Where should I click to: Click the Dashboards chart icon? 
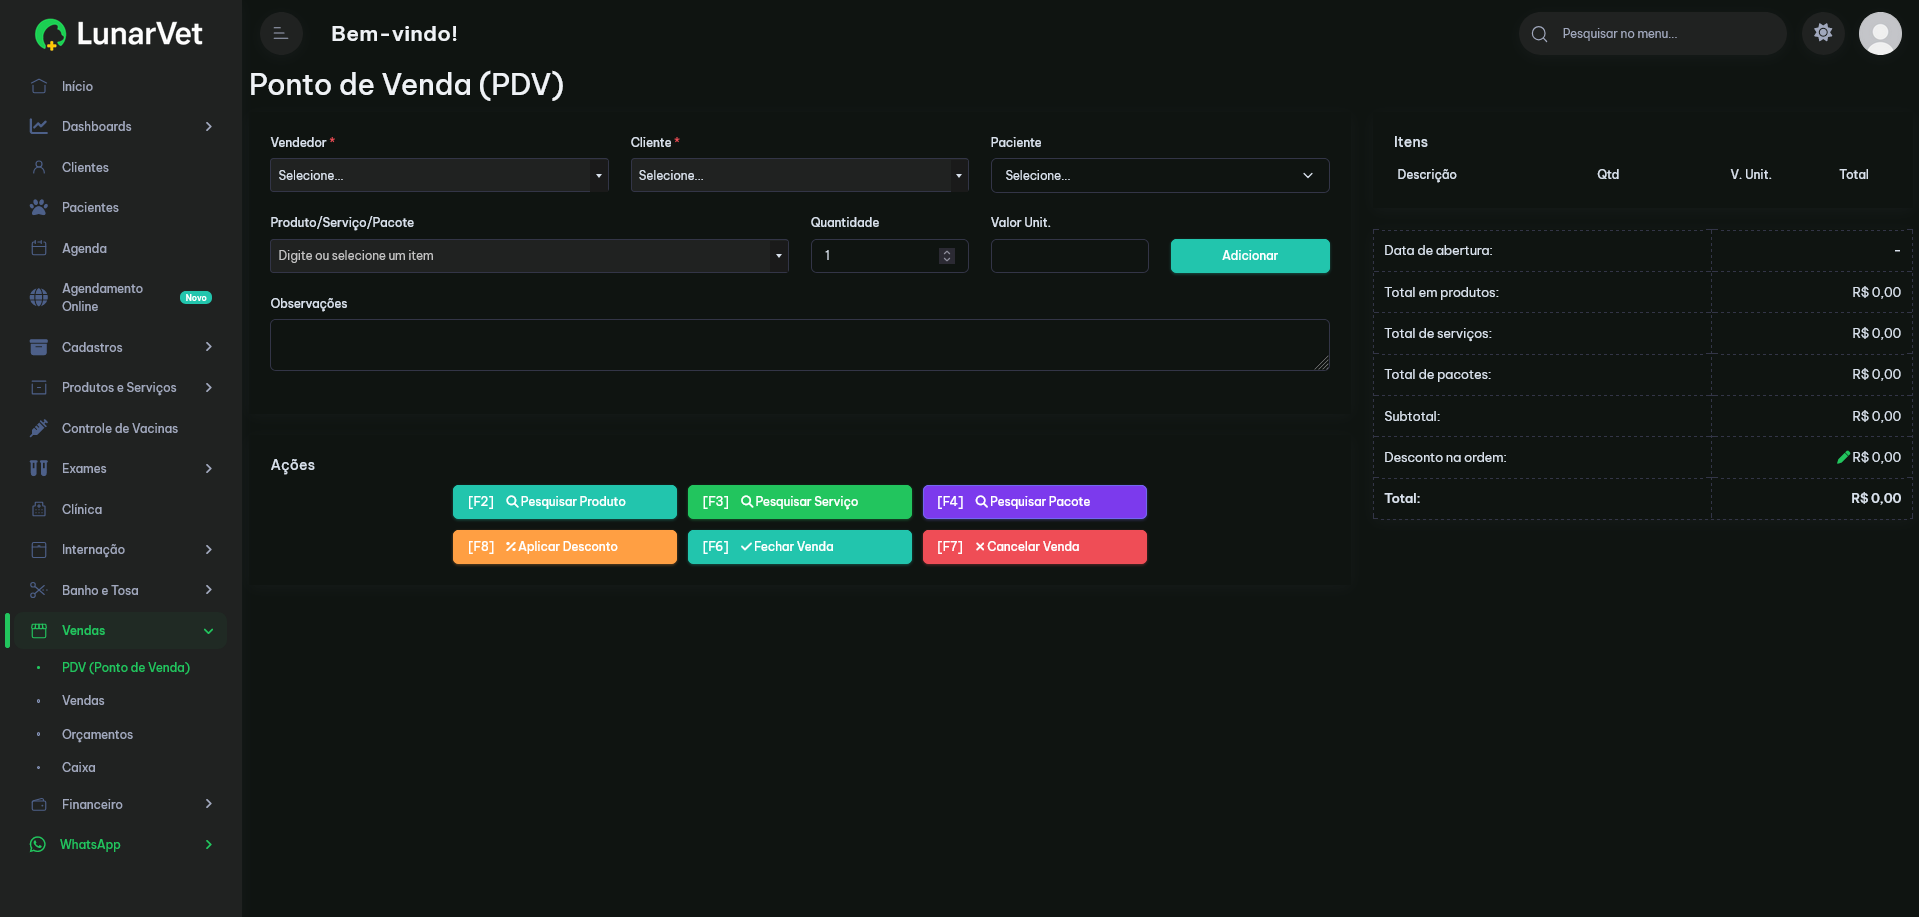[x=39, y=126]
